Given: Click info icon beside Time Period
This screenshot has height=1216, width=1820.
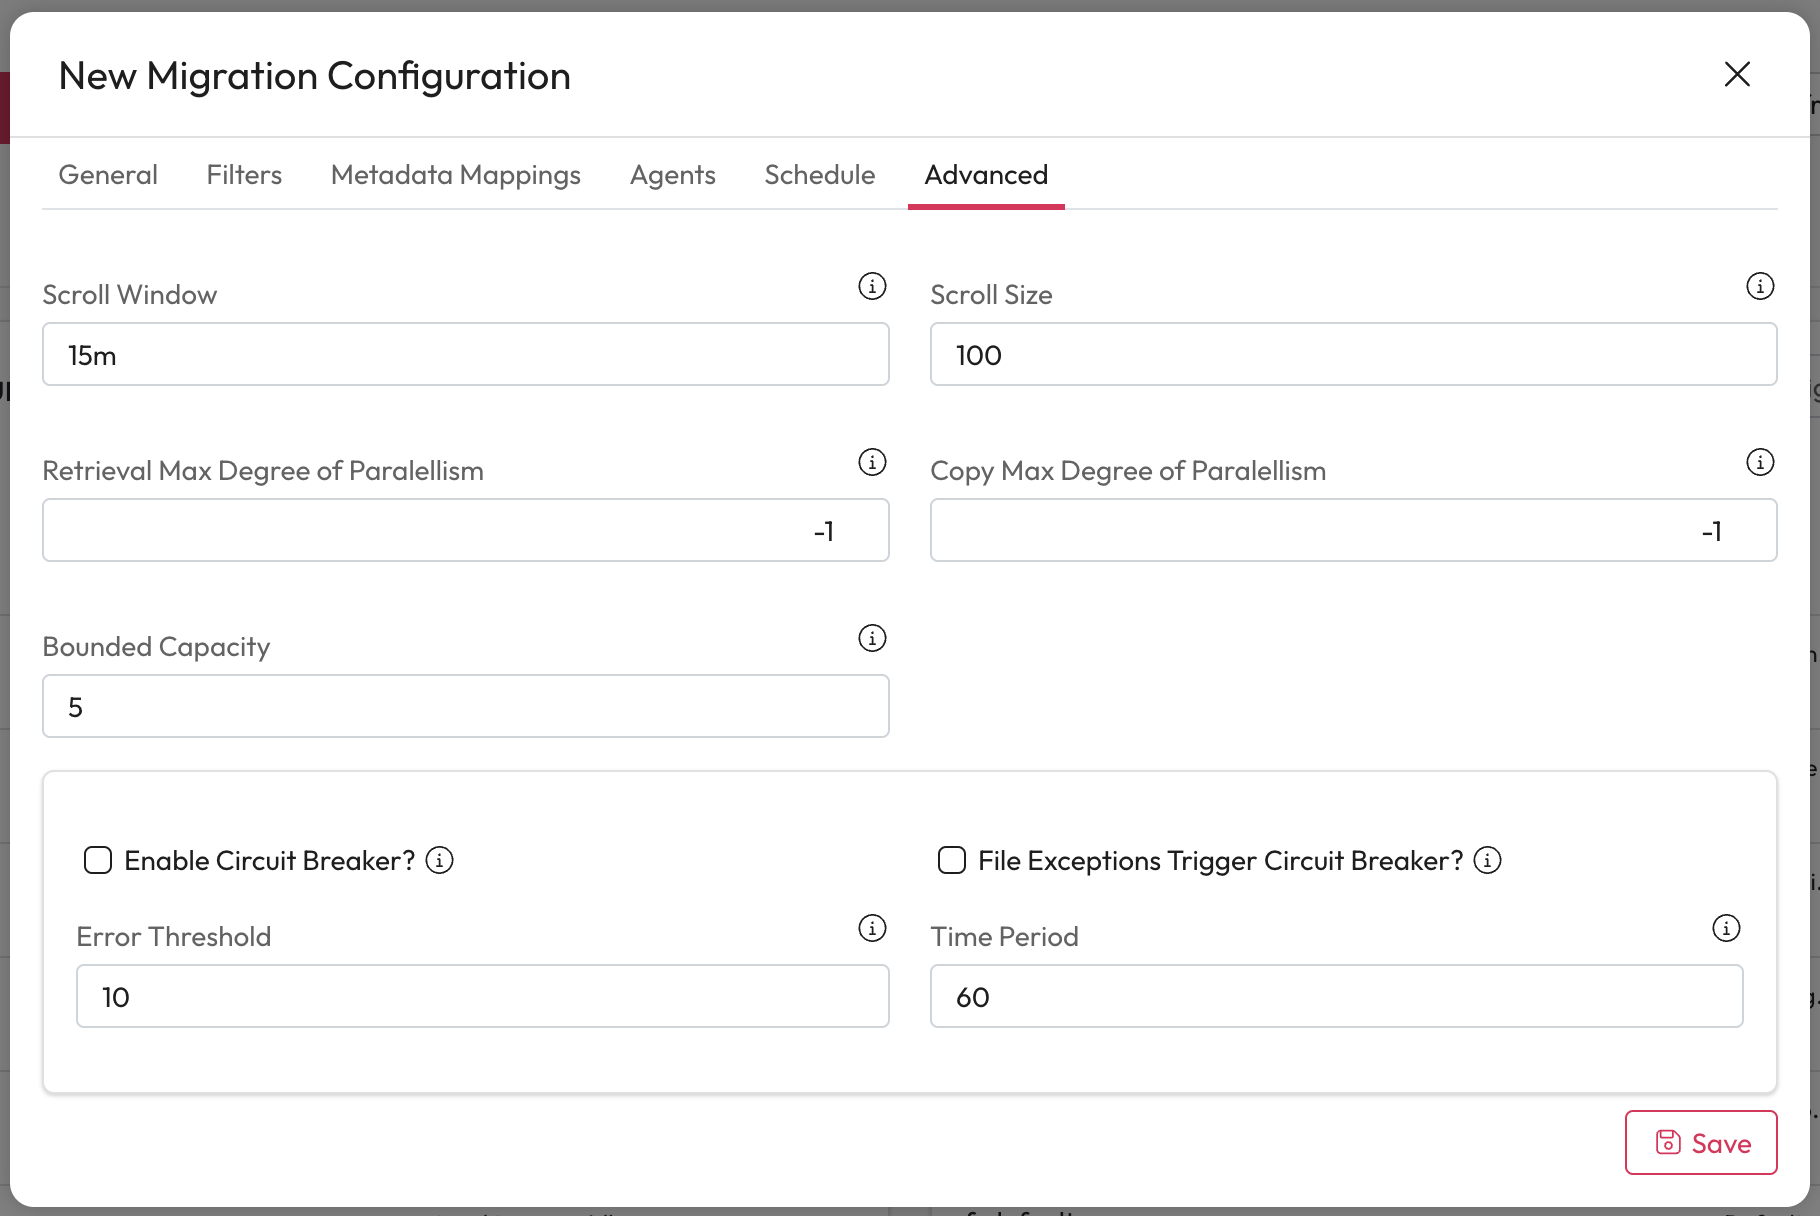Looking at the screenshot, I should click(x=1726, y=928).
